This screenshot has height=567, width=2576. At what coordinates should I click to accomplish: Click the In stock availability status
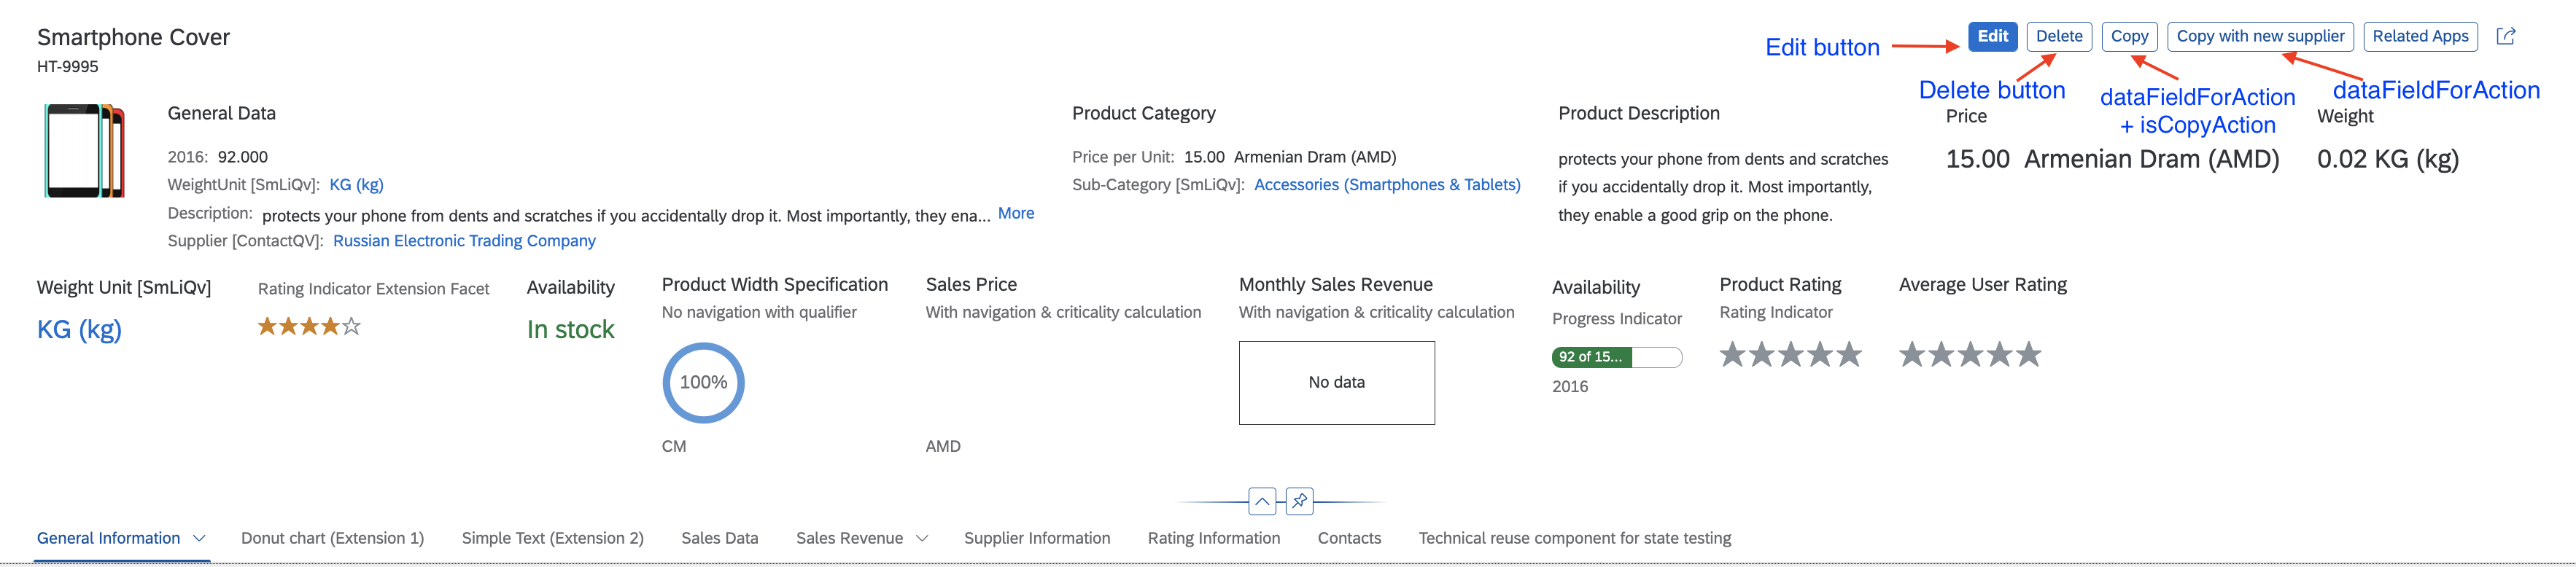pos(570,330)
